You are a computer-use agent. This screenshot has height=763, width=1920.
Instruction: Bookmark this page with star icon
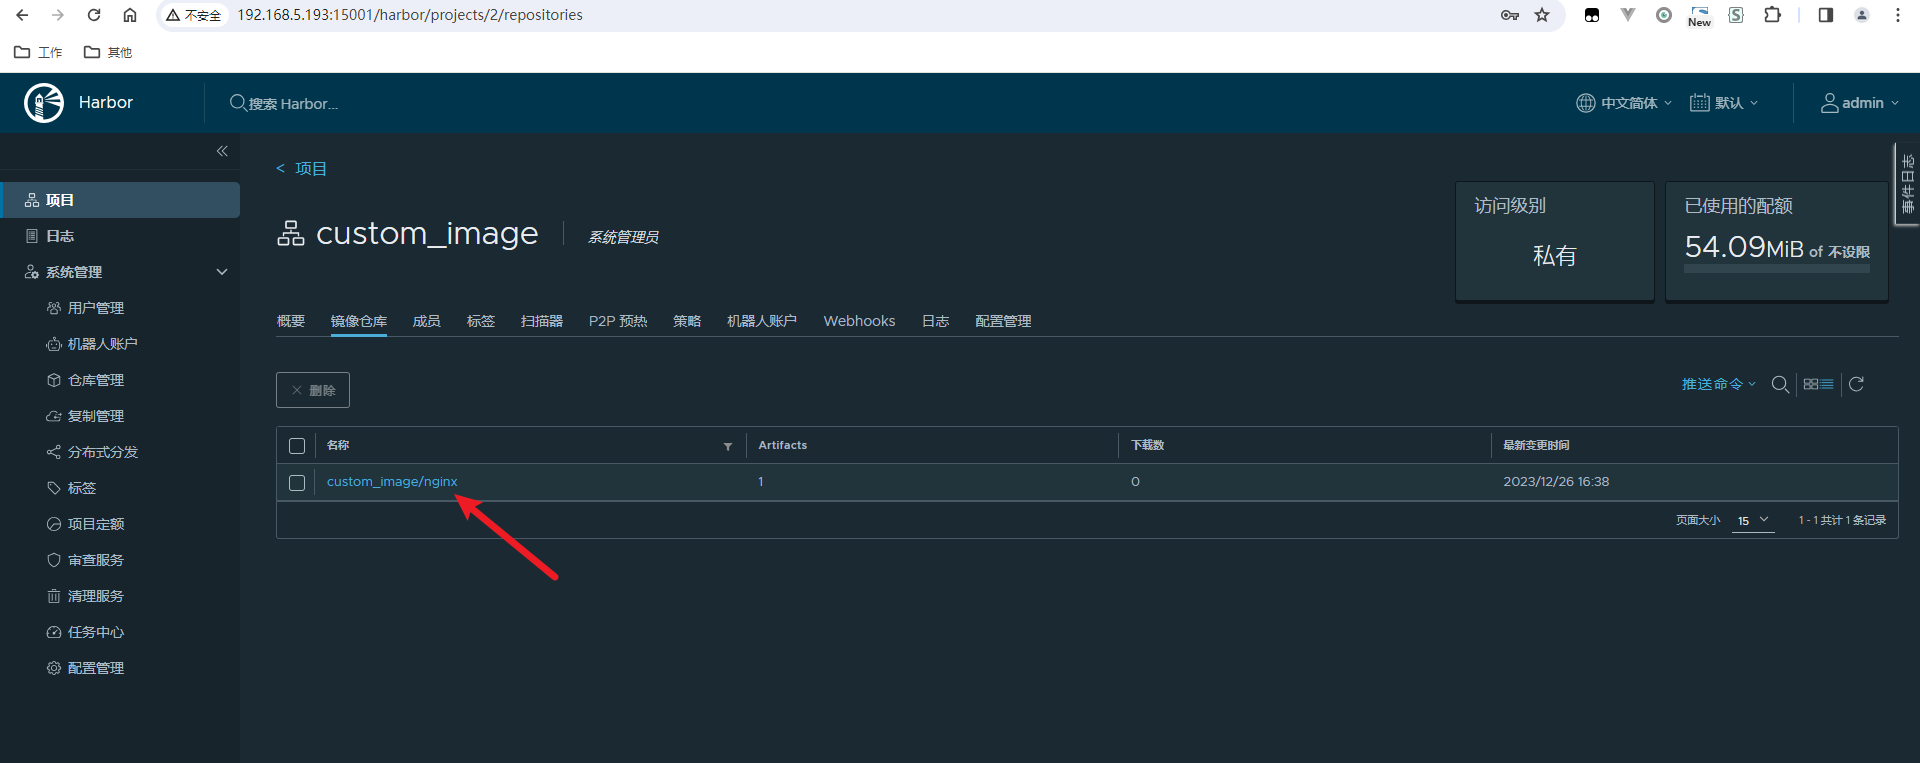click(1542, 15)
